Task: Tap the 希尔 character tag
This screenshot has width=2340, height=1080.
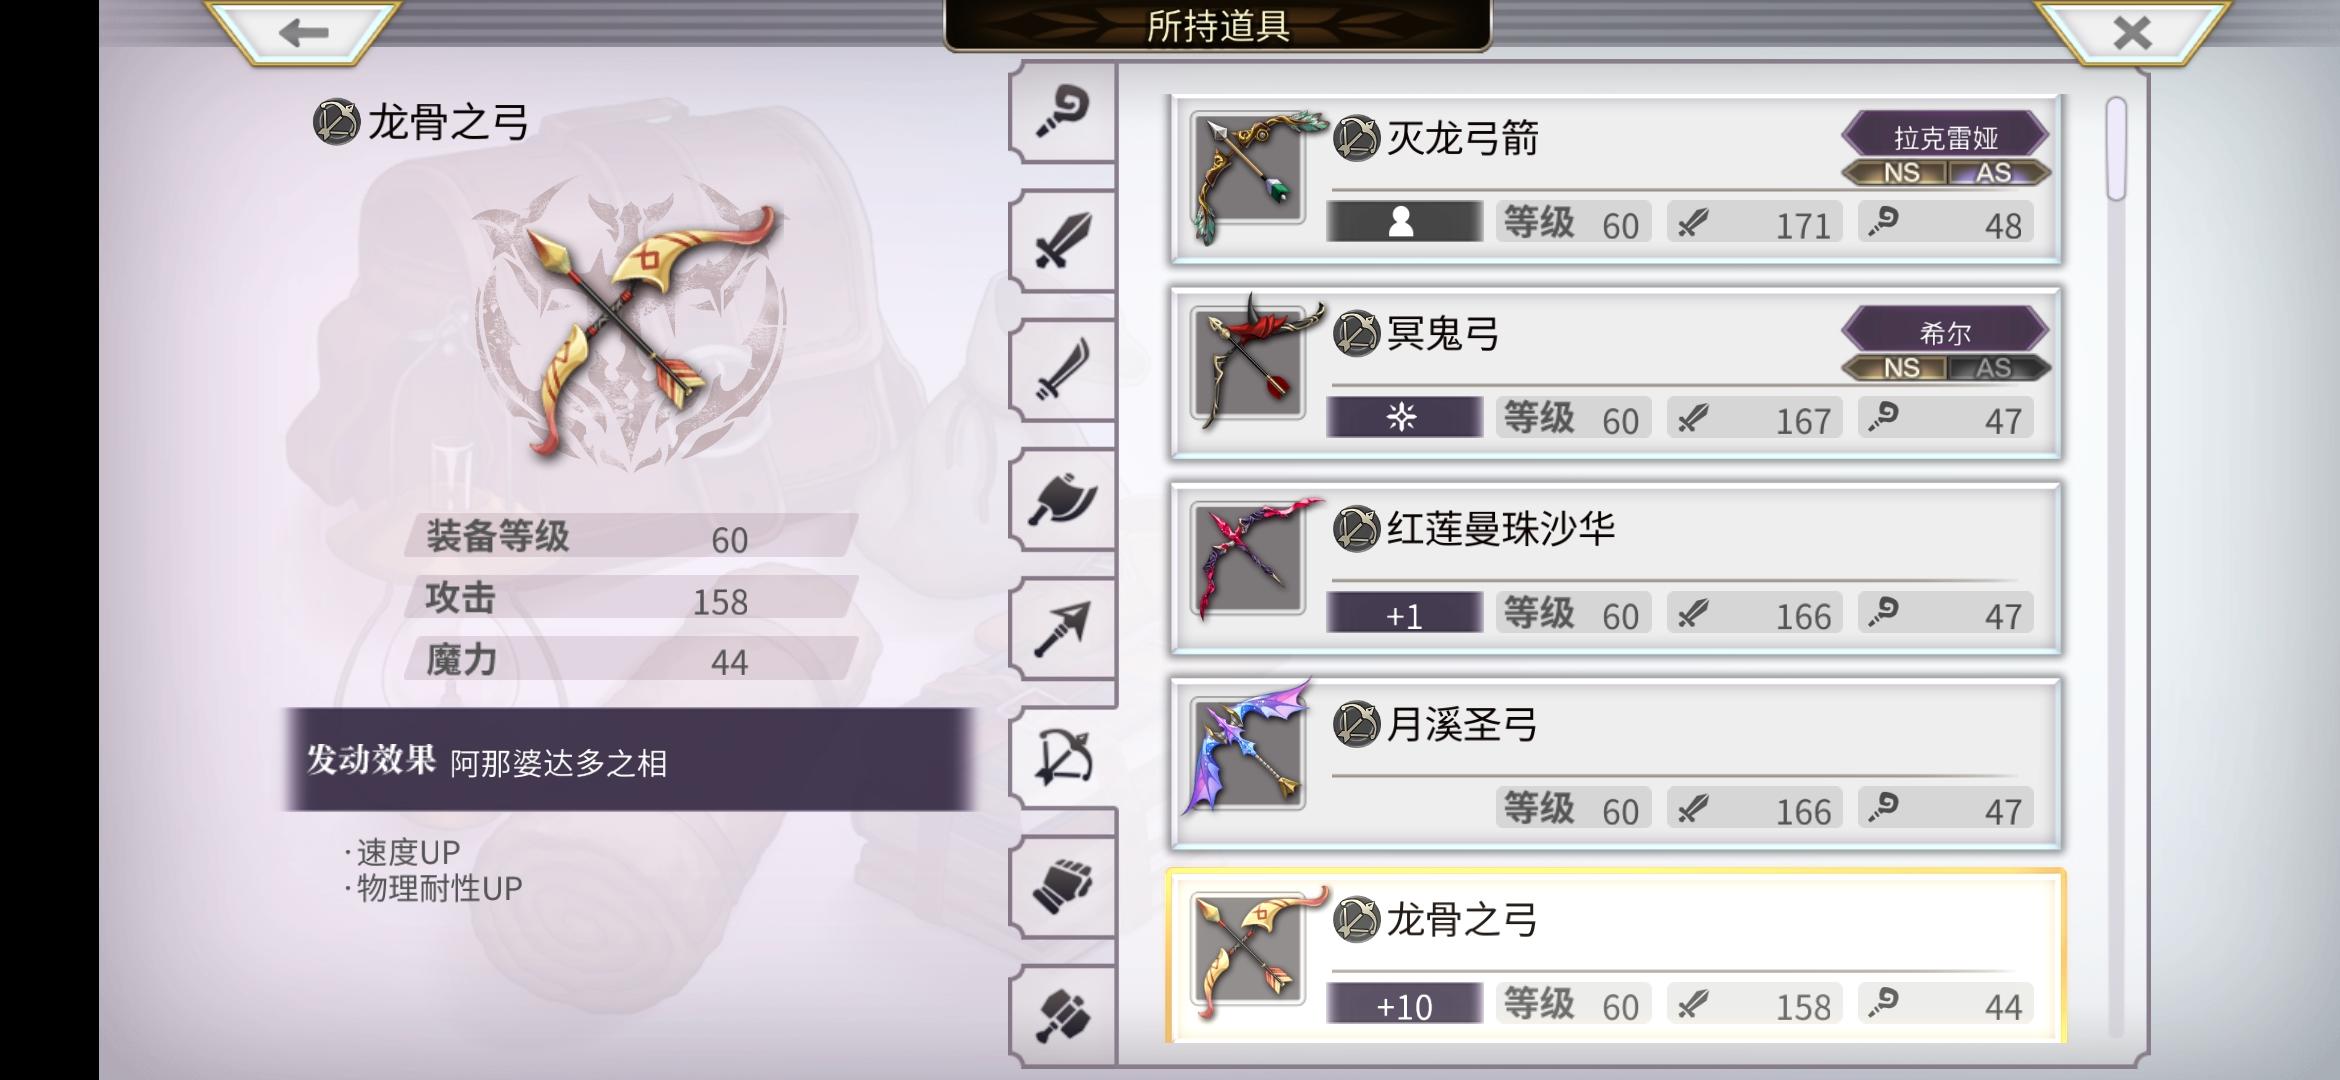Action: (x=1945, y=331)
